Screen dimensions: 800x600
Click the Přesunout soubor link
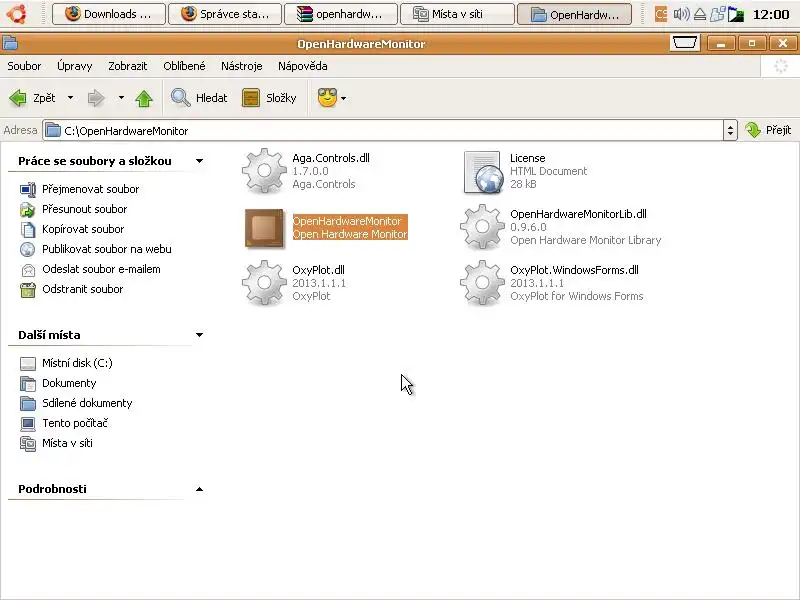pos(85,209)
